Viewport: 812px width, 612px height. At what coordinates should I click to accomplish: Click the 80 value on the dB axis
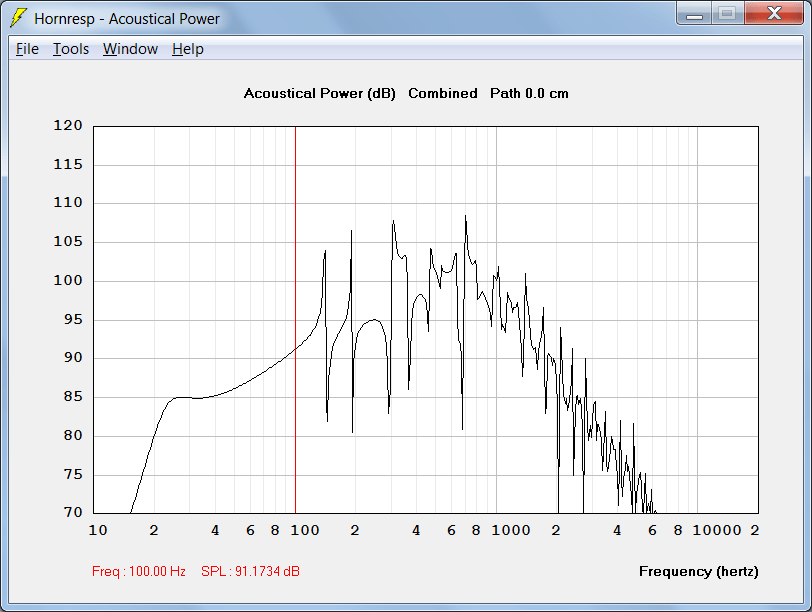(73, 435)
